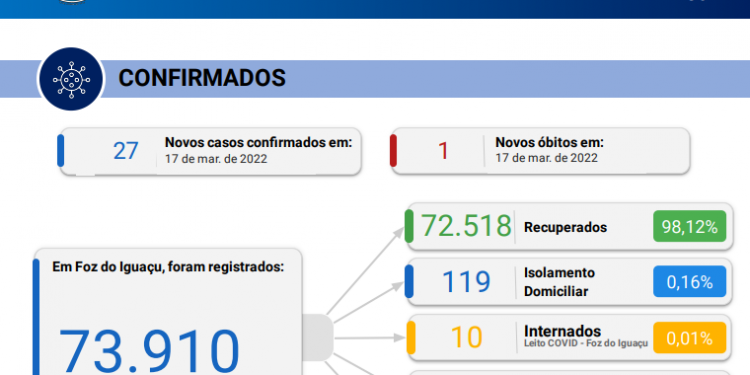The height and width of the screenshot is (375, 750).
Task: Click the recovered count 72.518
Action: tap(466, 226)
